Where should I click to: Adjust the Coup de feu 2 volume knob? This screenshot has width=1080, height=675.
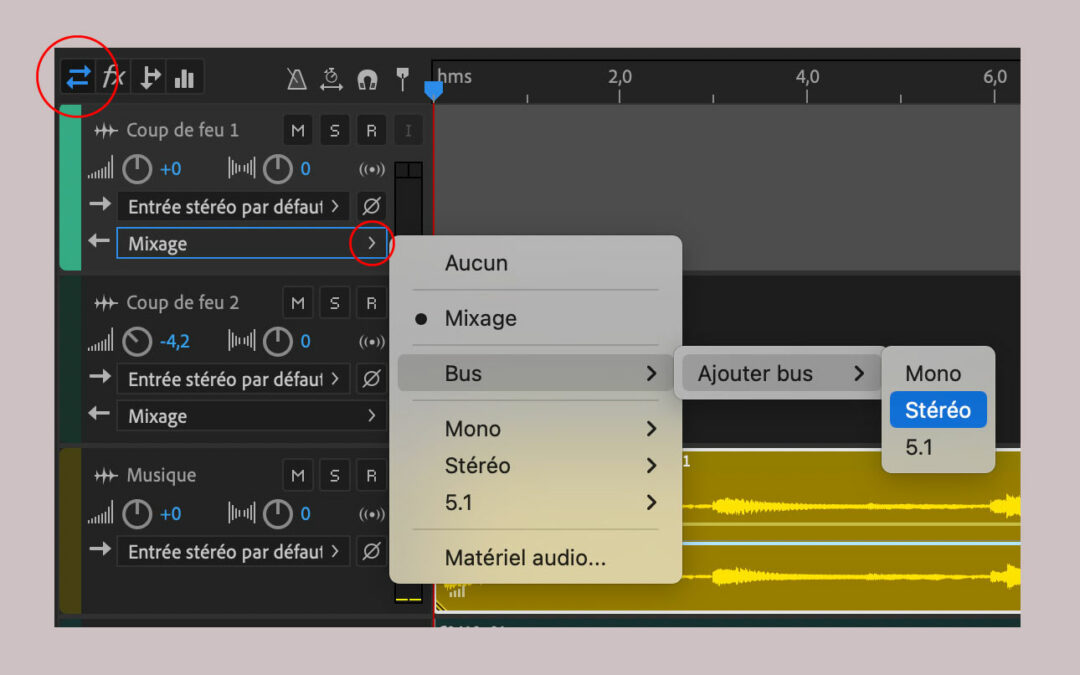tap(137, 342)
